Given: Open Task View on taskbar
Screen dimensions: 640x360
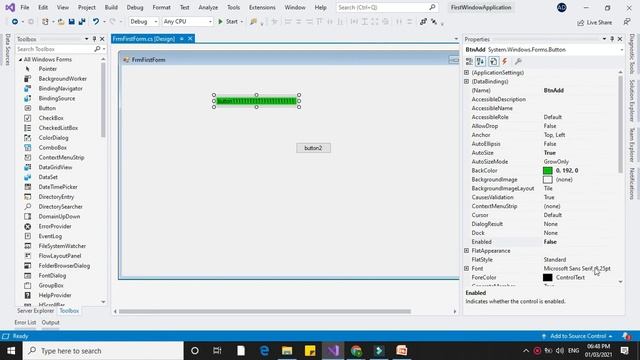Looking at the screenshot, I should pos(217,351).
